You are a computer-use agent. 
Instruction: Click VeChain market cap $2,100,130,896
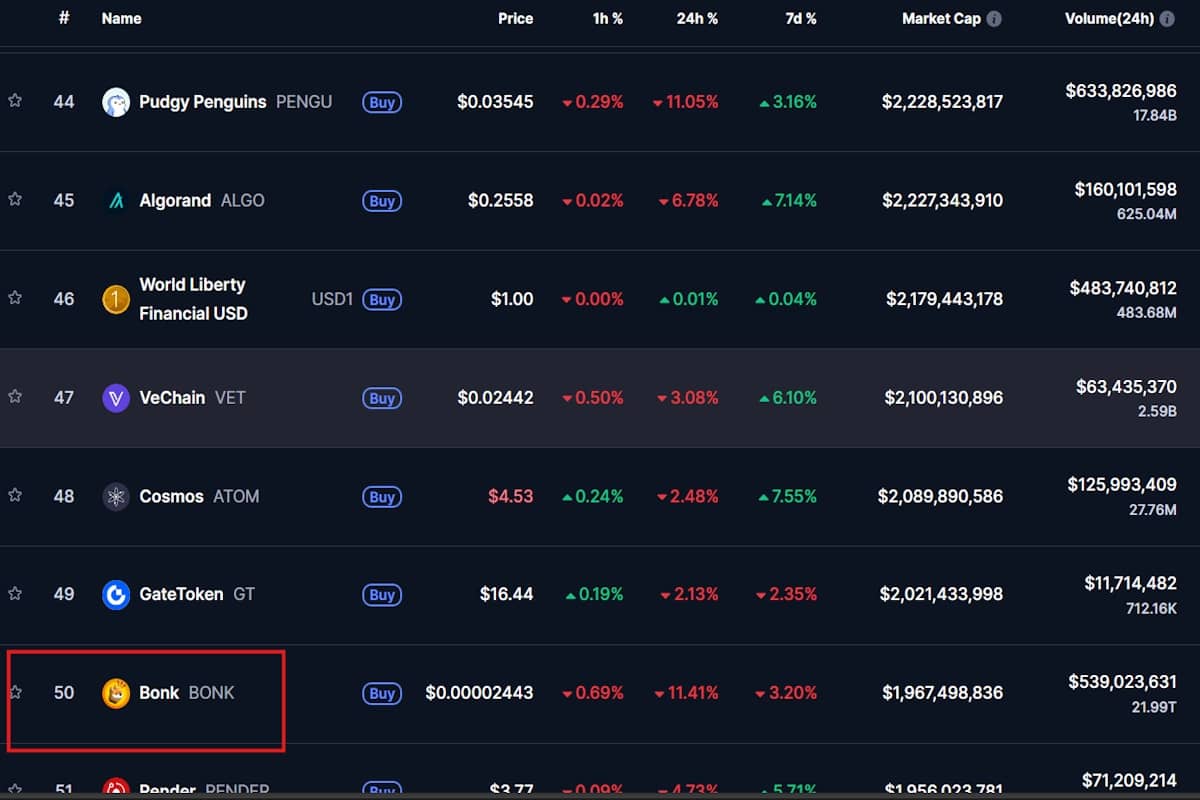tap(944, 398)
